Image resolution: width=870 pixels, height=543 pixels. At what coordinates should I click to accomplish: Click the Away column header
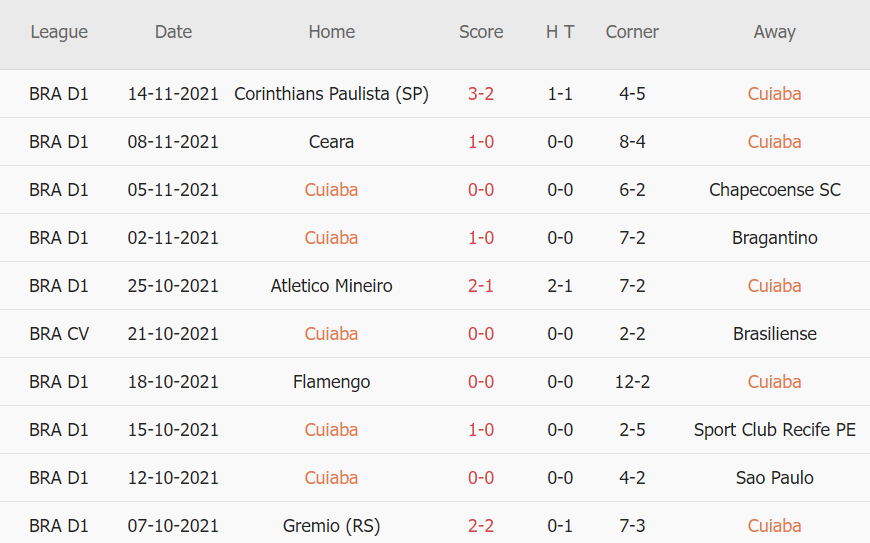[774, 32]
